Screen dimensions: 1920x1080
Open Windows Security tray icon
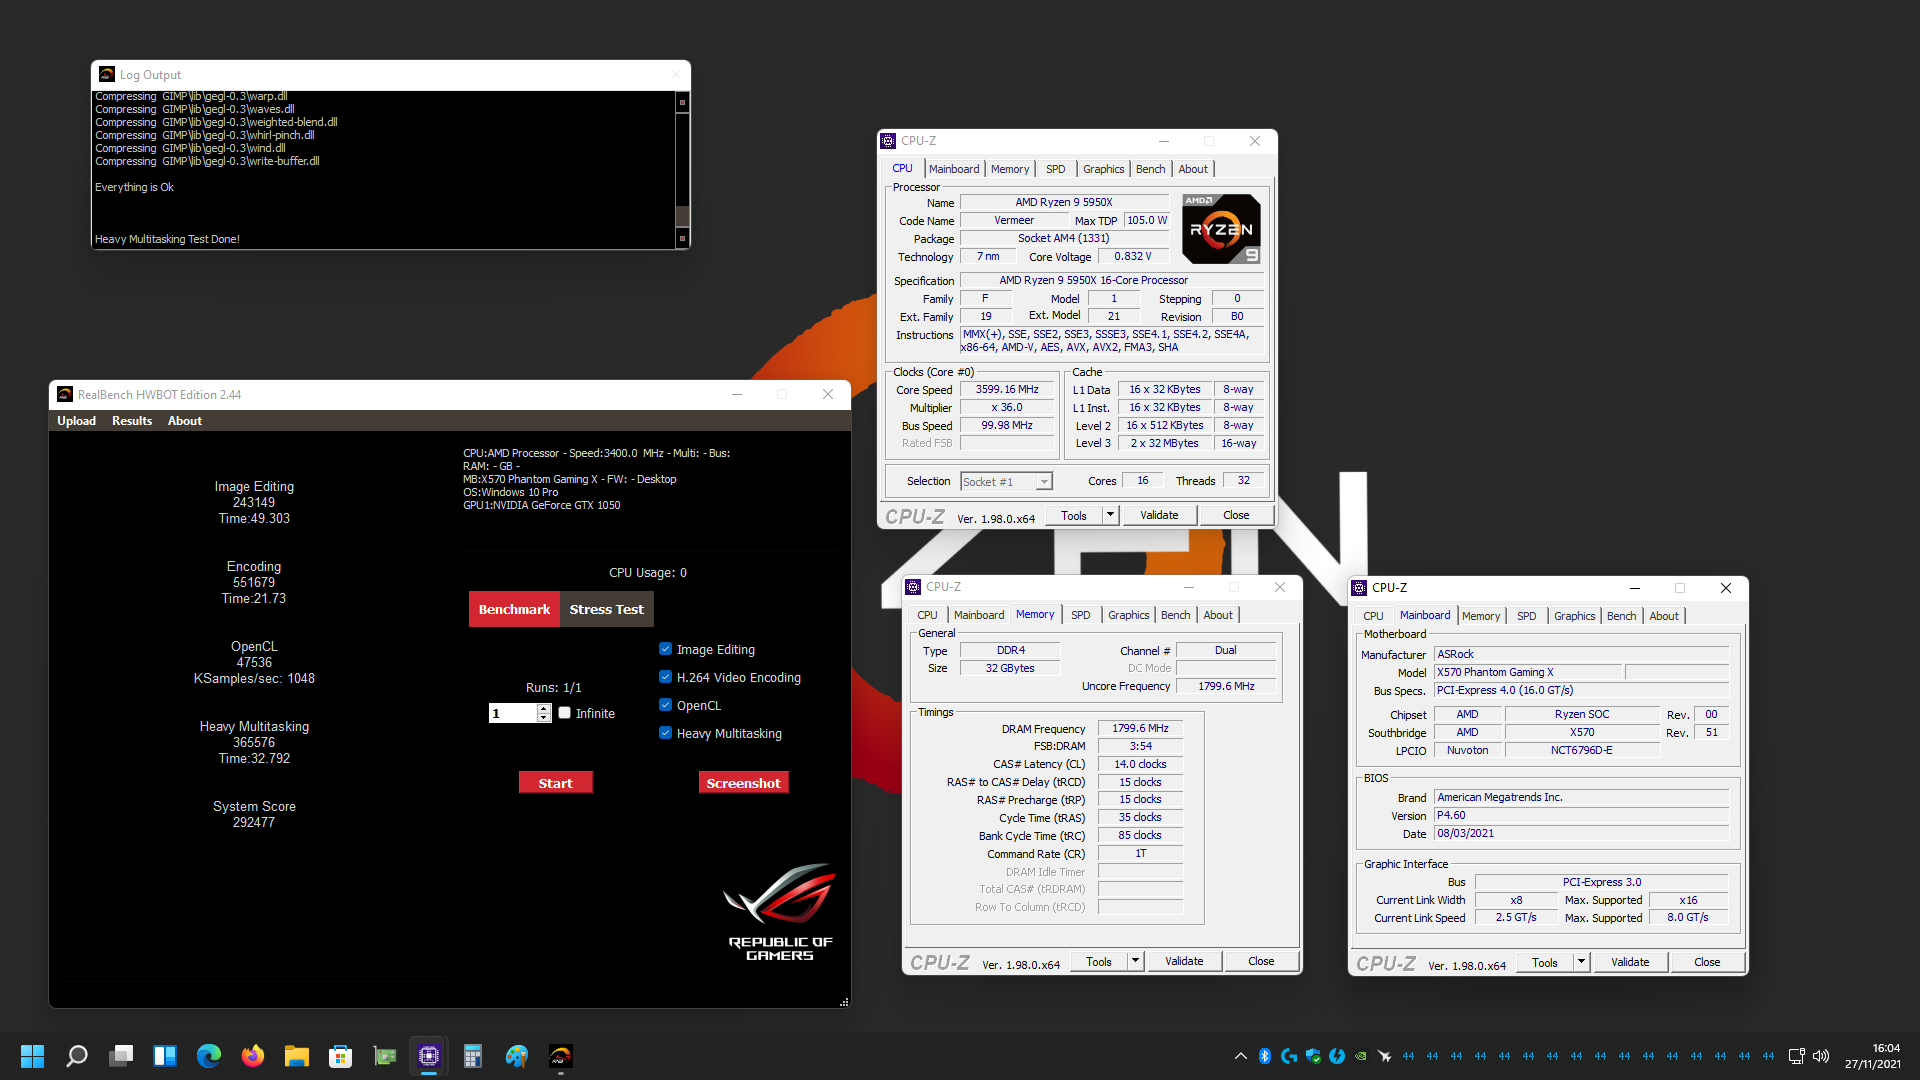[x=1313, y=1056]
